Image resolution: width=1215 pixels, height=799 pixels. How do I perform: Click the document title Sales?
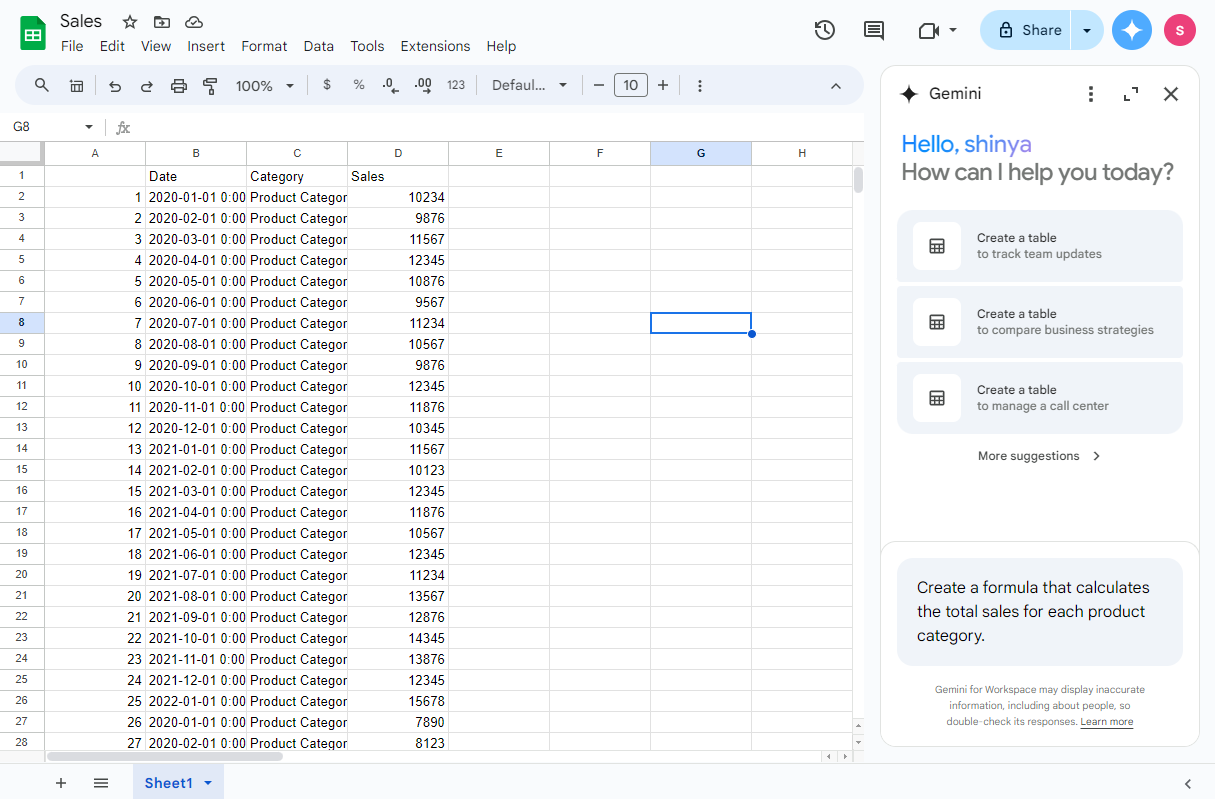pyautogui.click(x=81, y=21)
